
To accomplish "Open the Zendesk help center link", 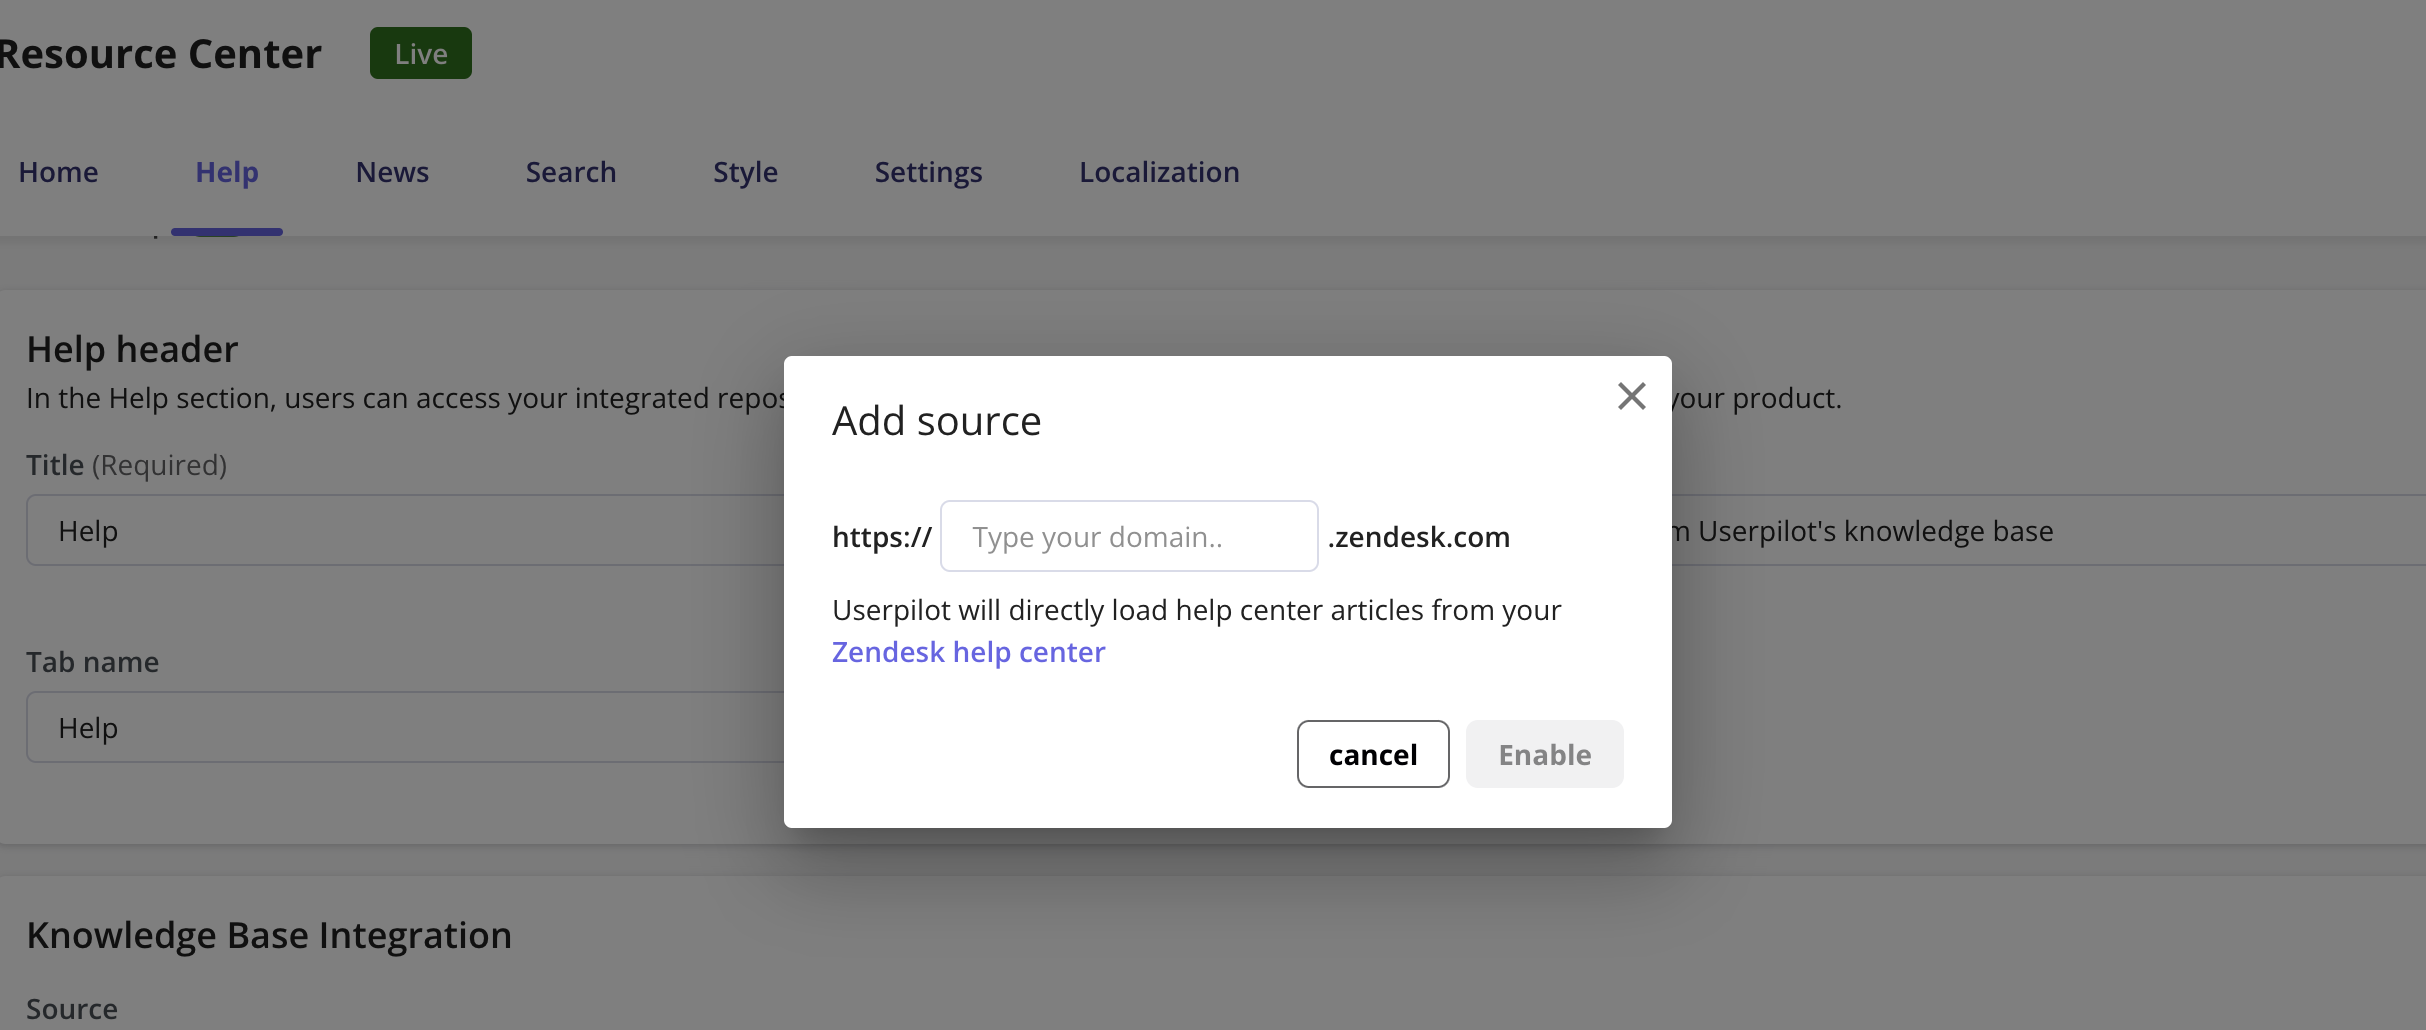I will point(968,652).
